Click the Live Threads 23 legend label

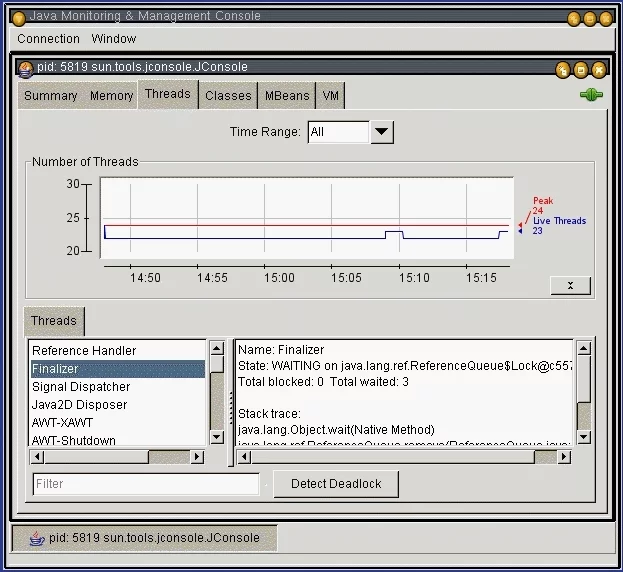point(559,226)
